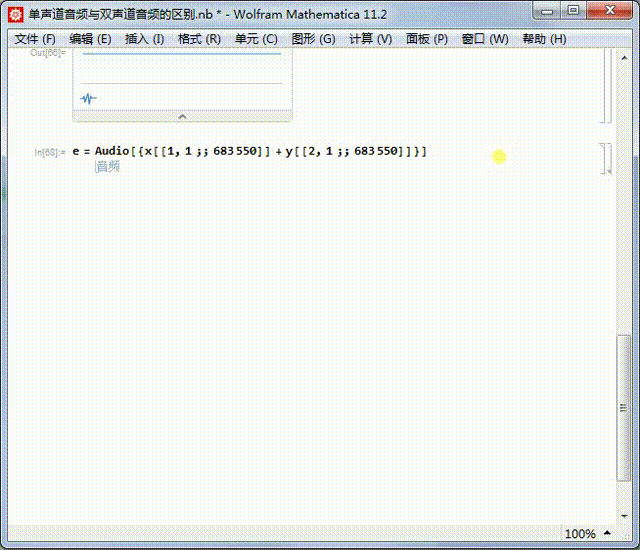The height and width of the screenshot is (550, 640).
Task: Click the 音频 translation annotation
Action: point(108,166)
